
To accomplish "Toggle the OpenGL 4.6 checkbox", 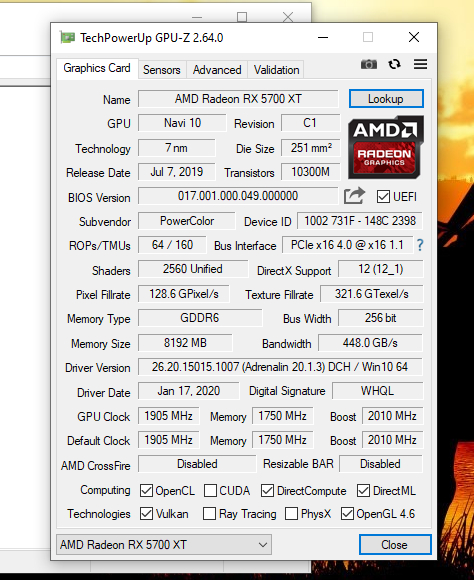I will coord(347,513).
